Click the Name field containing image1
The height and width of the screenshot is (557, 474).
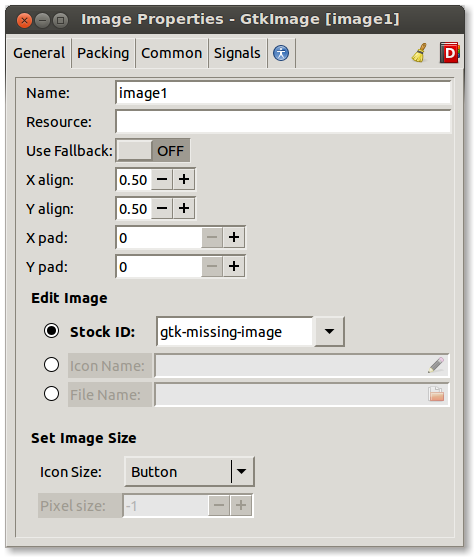pyautogui.click(x=283, y=93)
